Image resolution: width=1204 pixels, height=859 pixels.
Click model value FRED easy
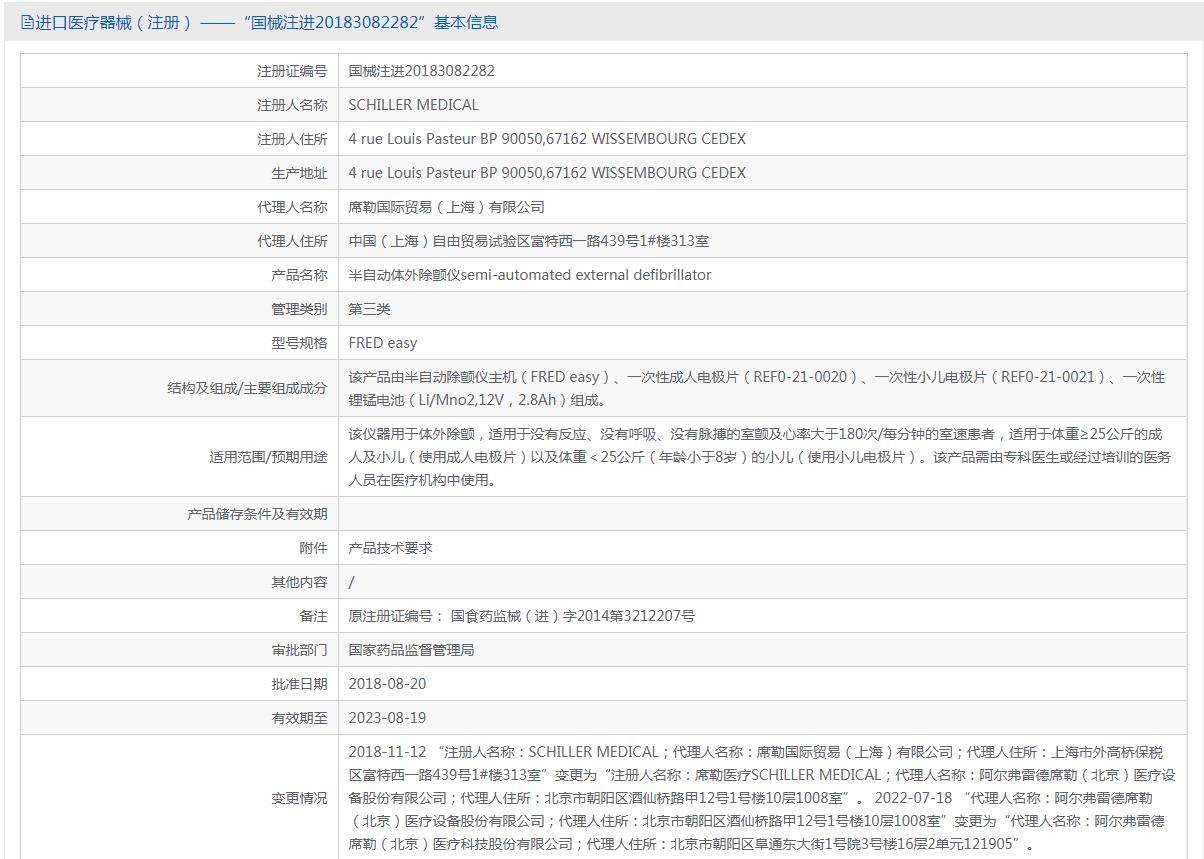pos(382,343)
